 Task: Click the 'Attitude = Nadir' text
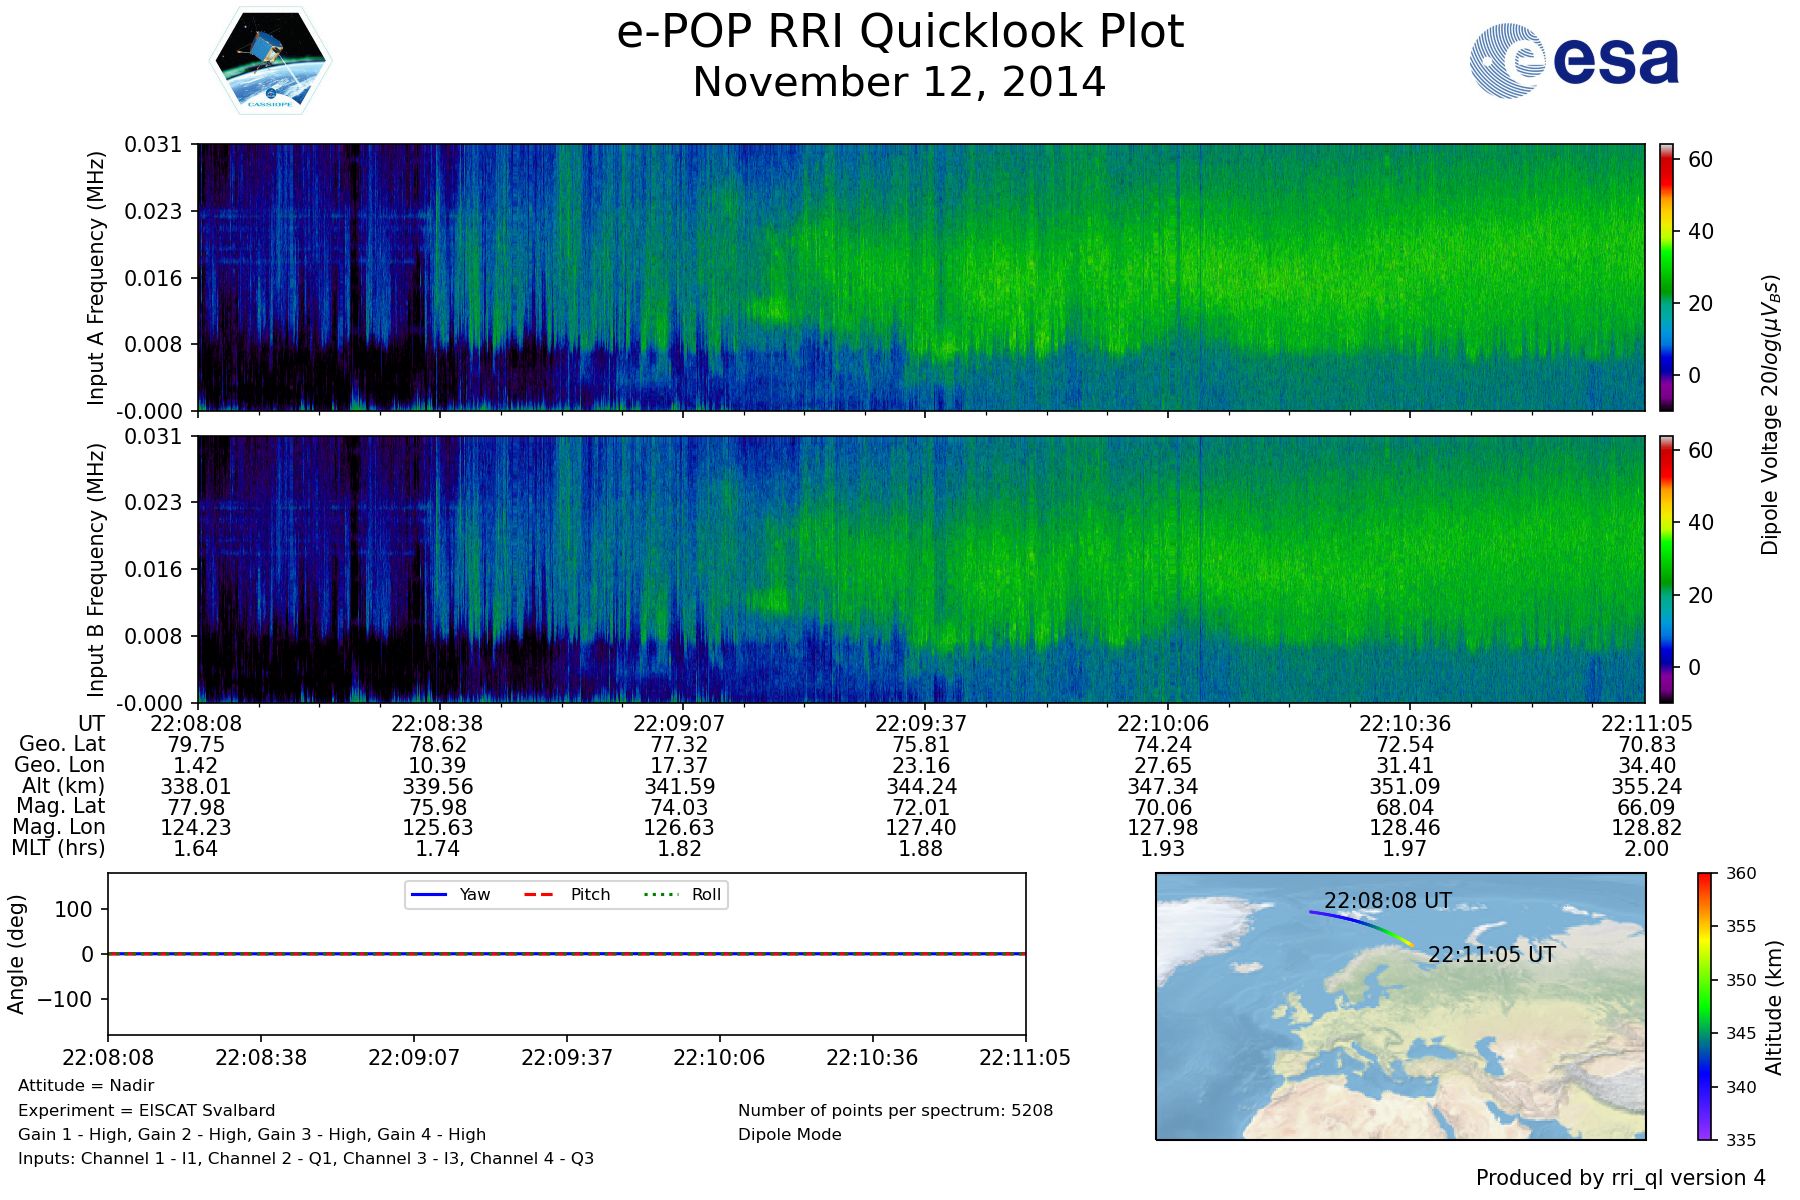point(86,1085)
